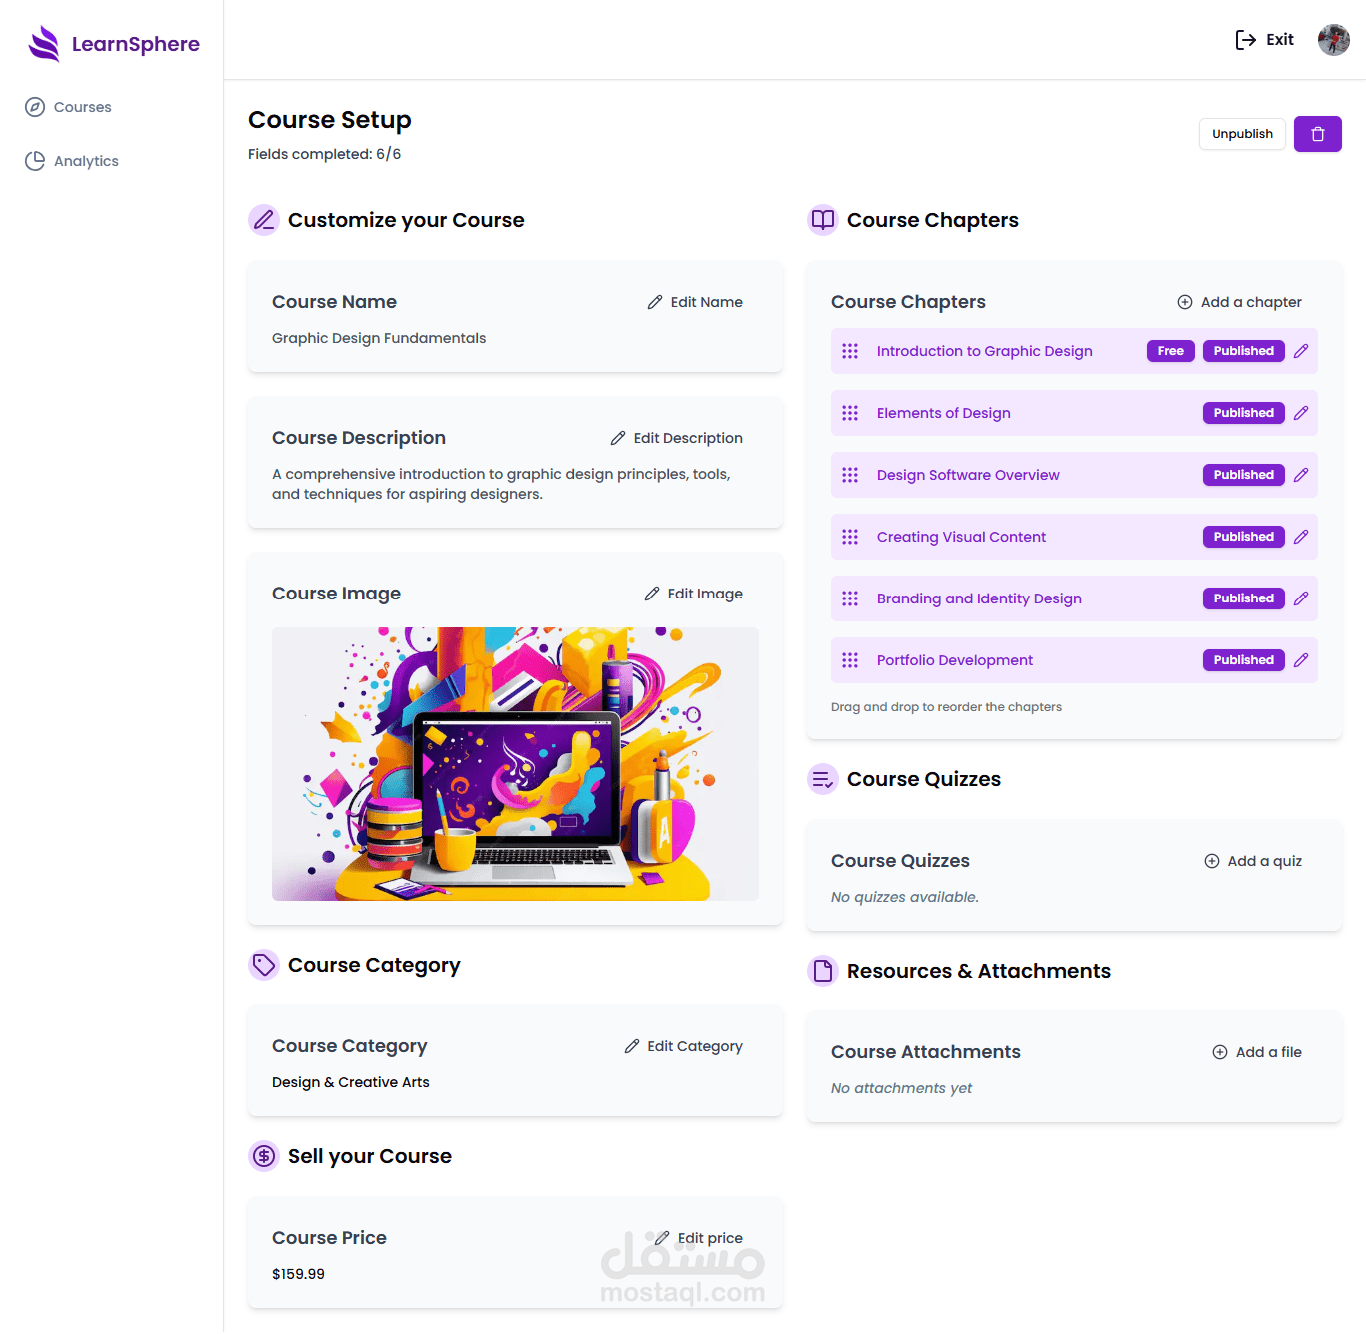Edit Introduction to Graphic Design chapter pencil

tap(1301, 351)
